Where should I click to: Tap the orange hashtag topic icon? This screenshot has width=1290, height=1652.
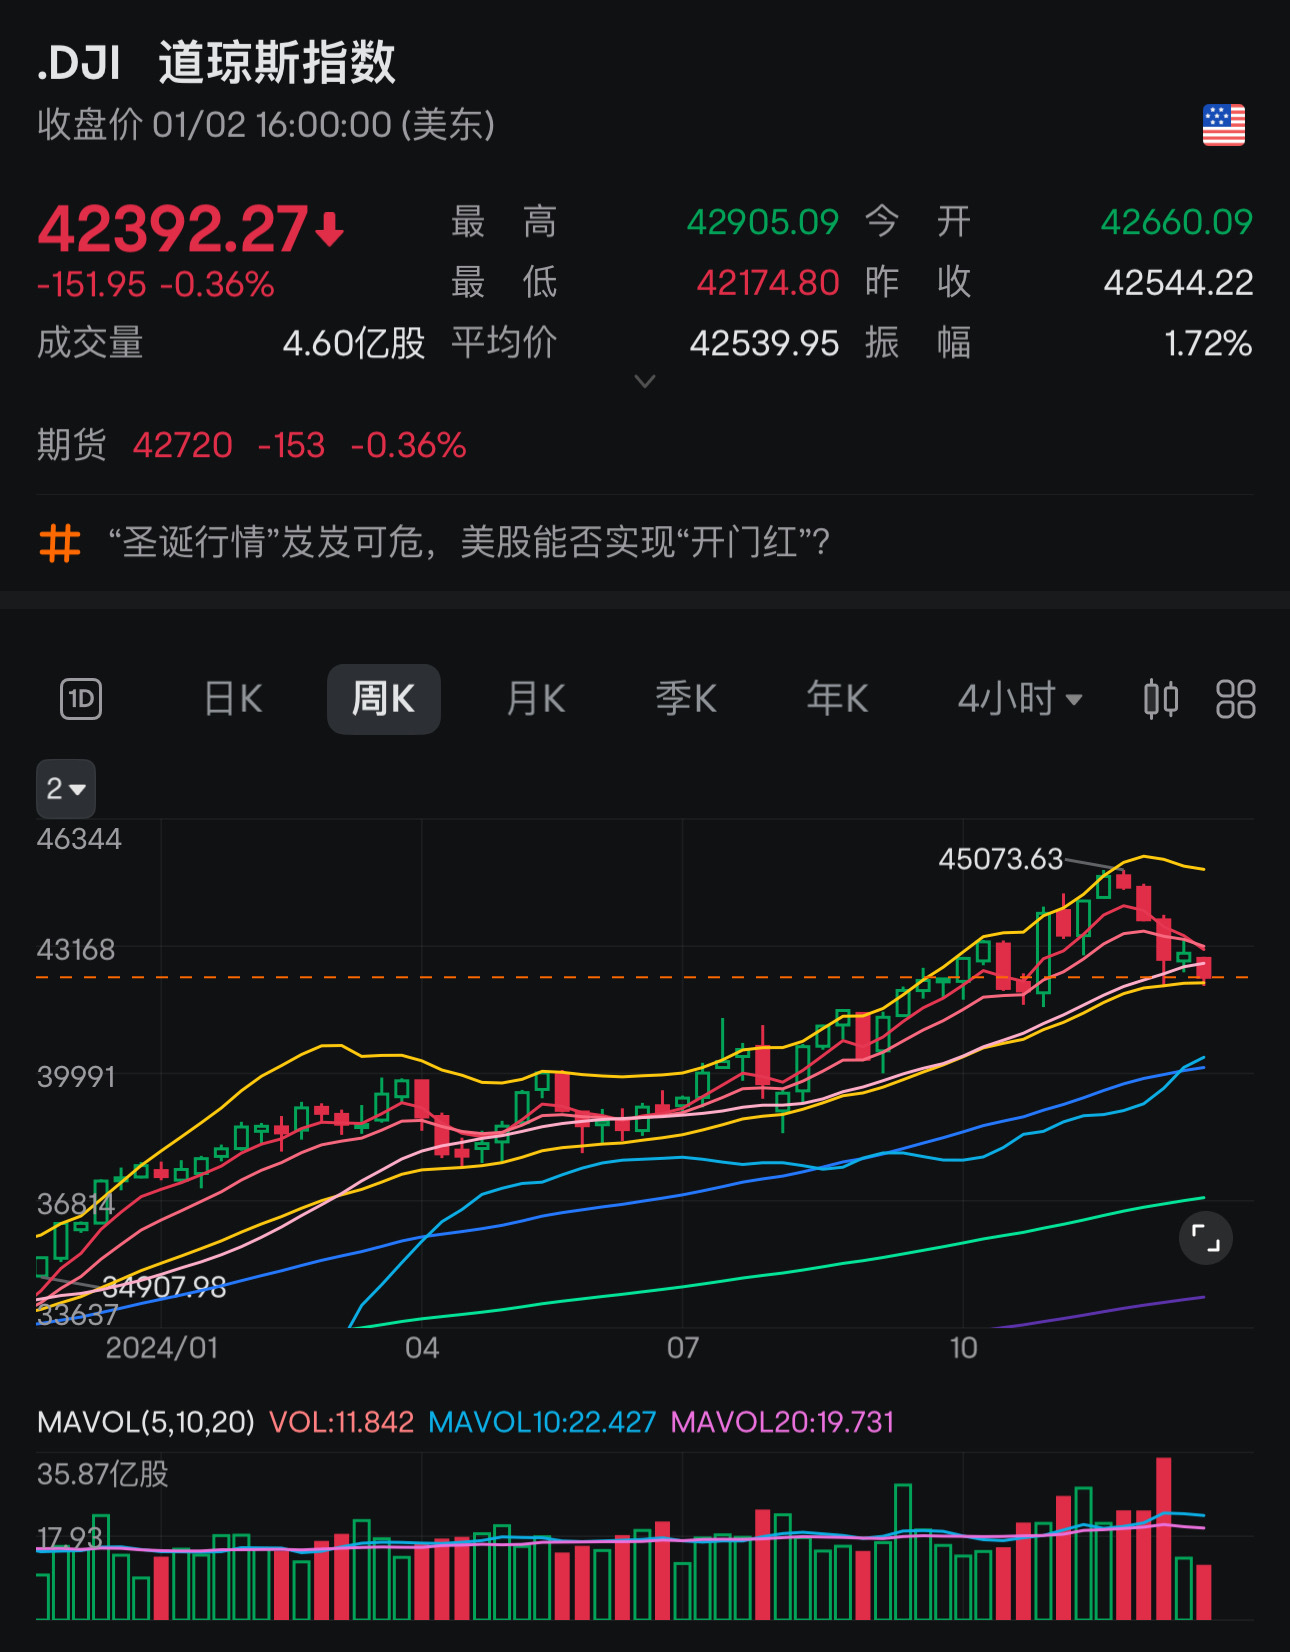point(60,543)
